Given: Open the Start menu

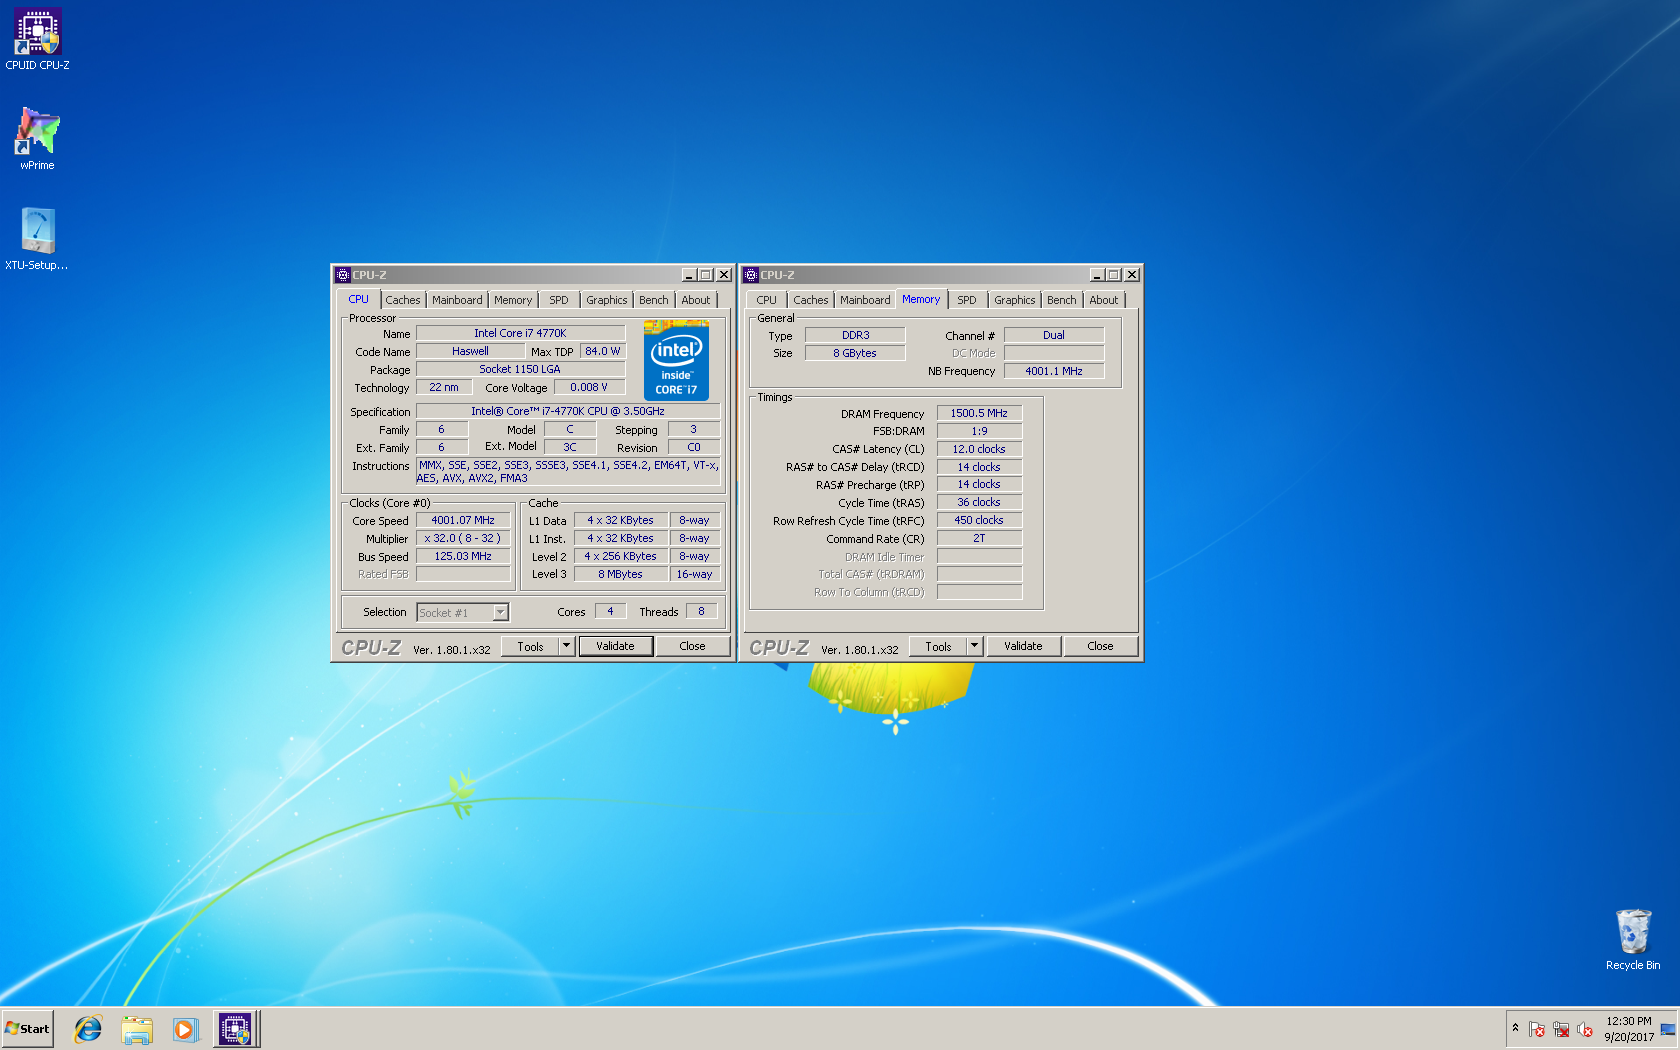Looking at the screenshot, I should pos(27,1029).
